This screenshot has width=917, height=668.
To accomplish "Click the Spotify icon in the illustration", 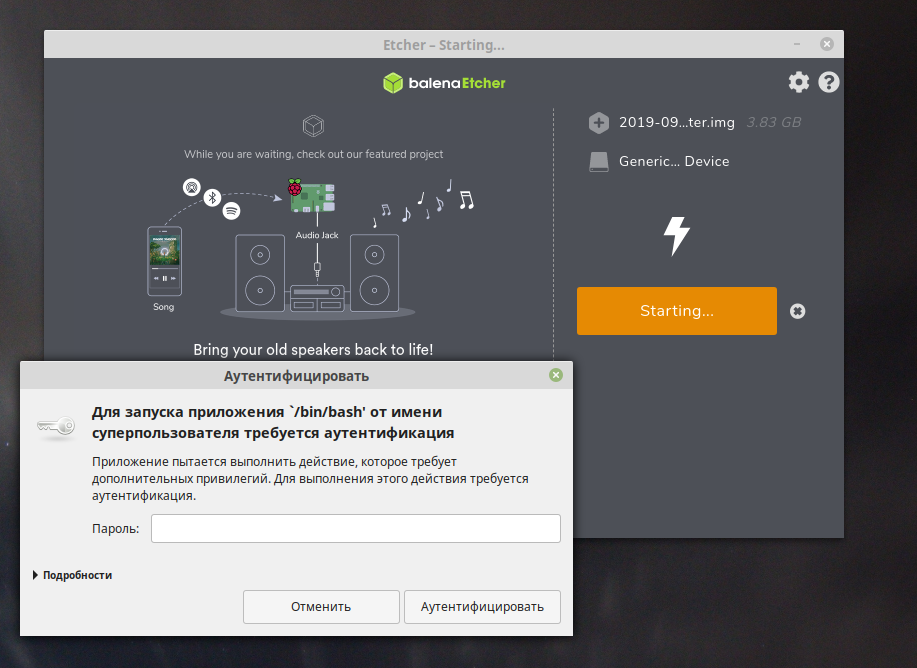I will tap(232, 211).
